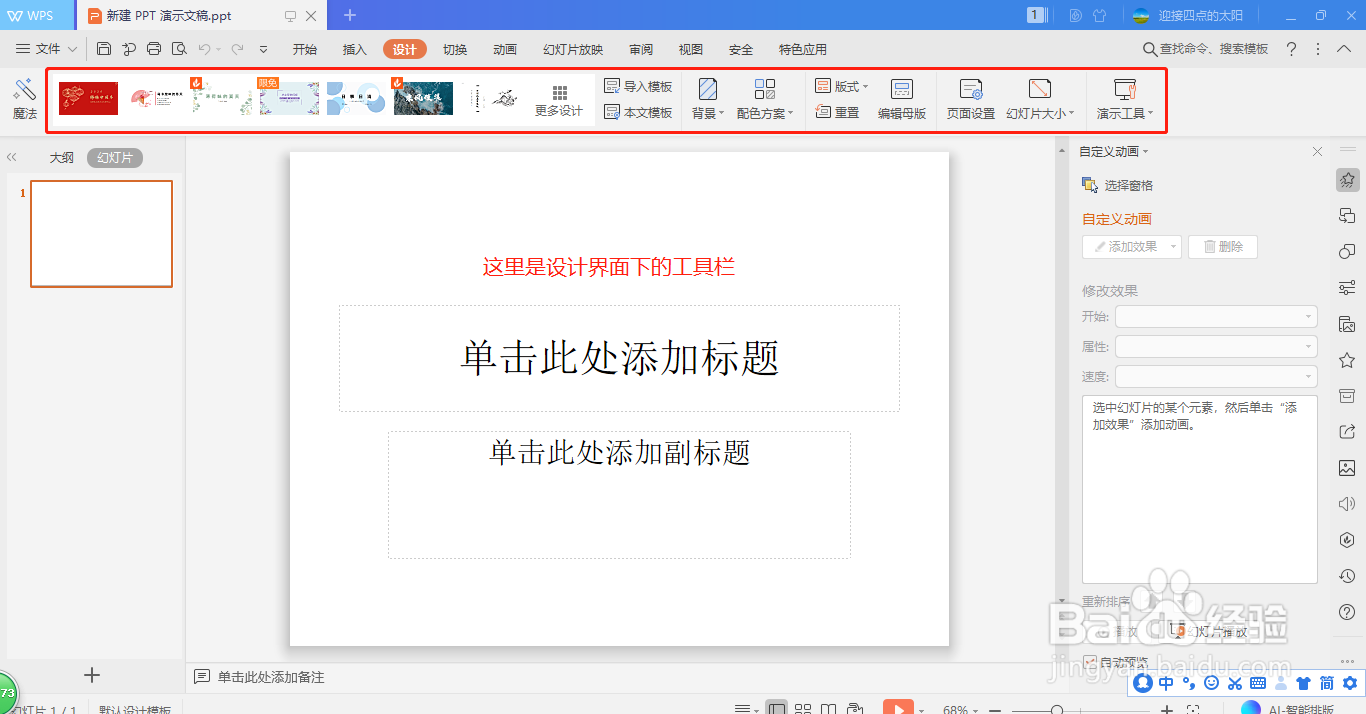The height and width of the screenshot is (714, 1366).
Task: Open the 速度 speed combo box
Action: [1216, 377]
